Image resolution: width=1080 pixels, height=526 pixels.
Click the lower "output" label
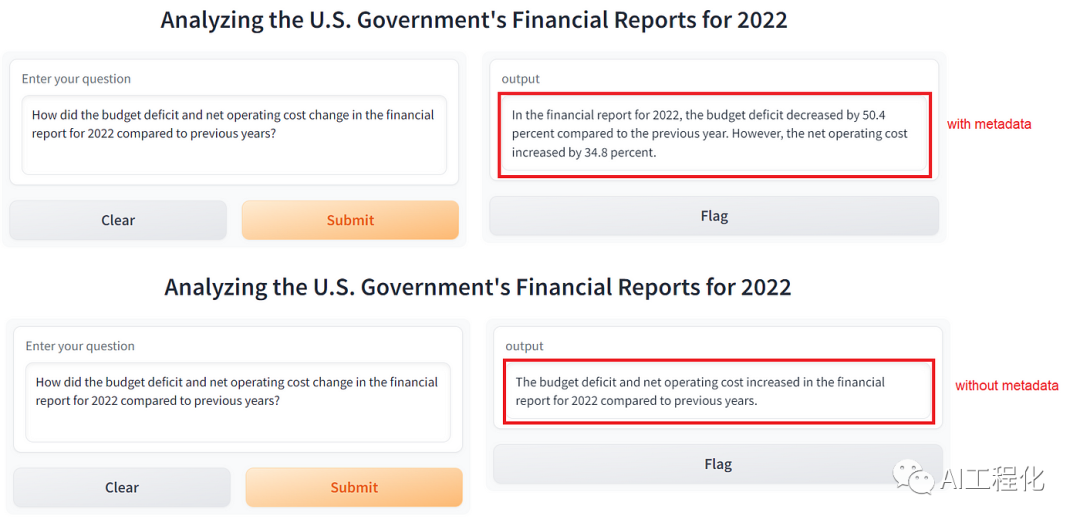pyautogui.click(x=524, y=346)
